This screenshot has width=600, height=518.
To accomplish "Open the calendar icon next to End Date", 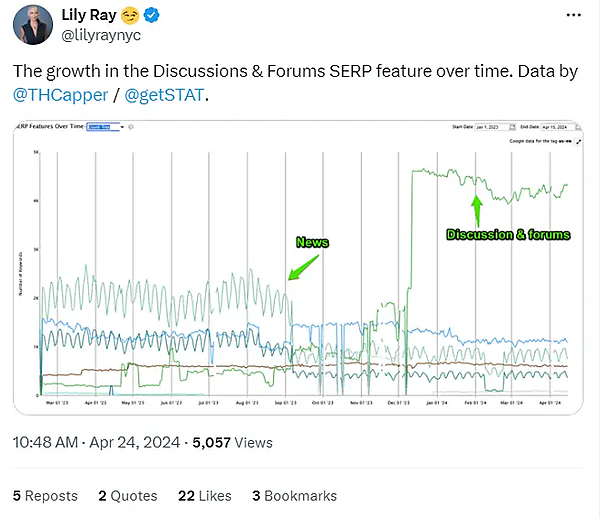I will 578,127.
